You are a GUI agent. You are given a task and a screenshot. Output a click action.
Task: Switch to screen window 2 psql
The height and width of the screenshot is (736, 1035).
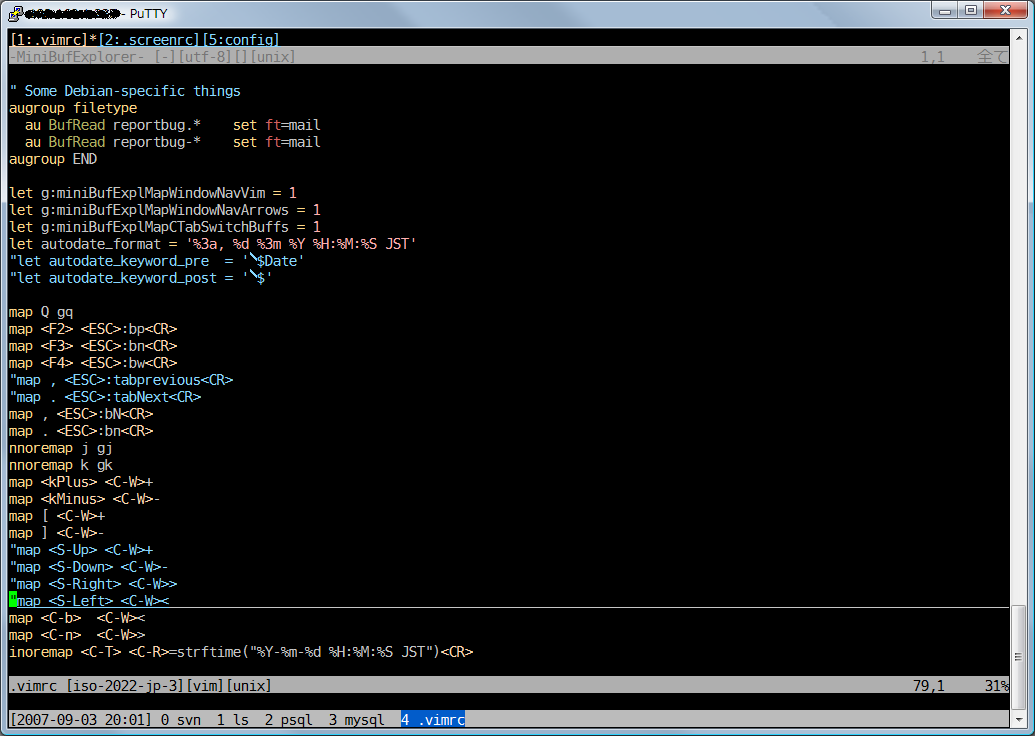[289, 720]
